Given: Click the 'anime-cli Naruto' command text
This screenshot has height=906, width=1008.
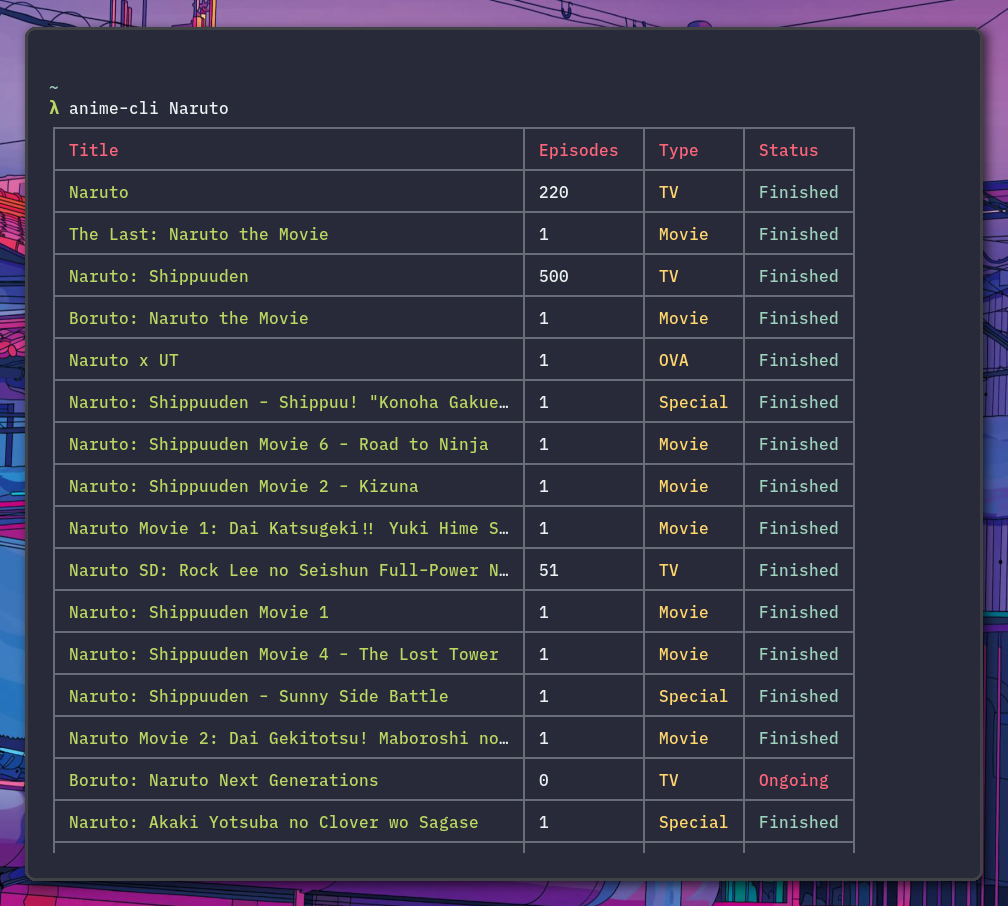Looking at the screenshot, I should (148, 108).
